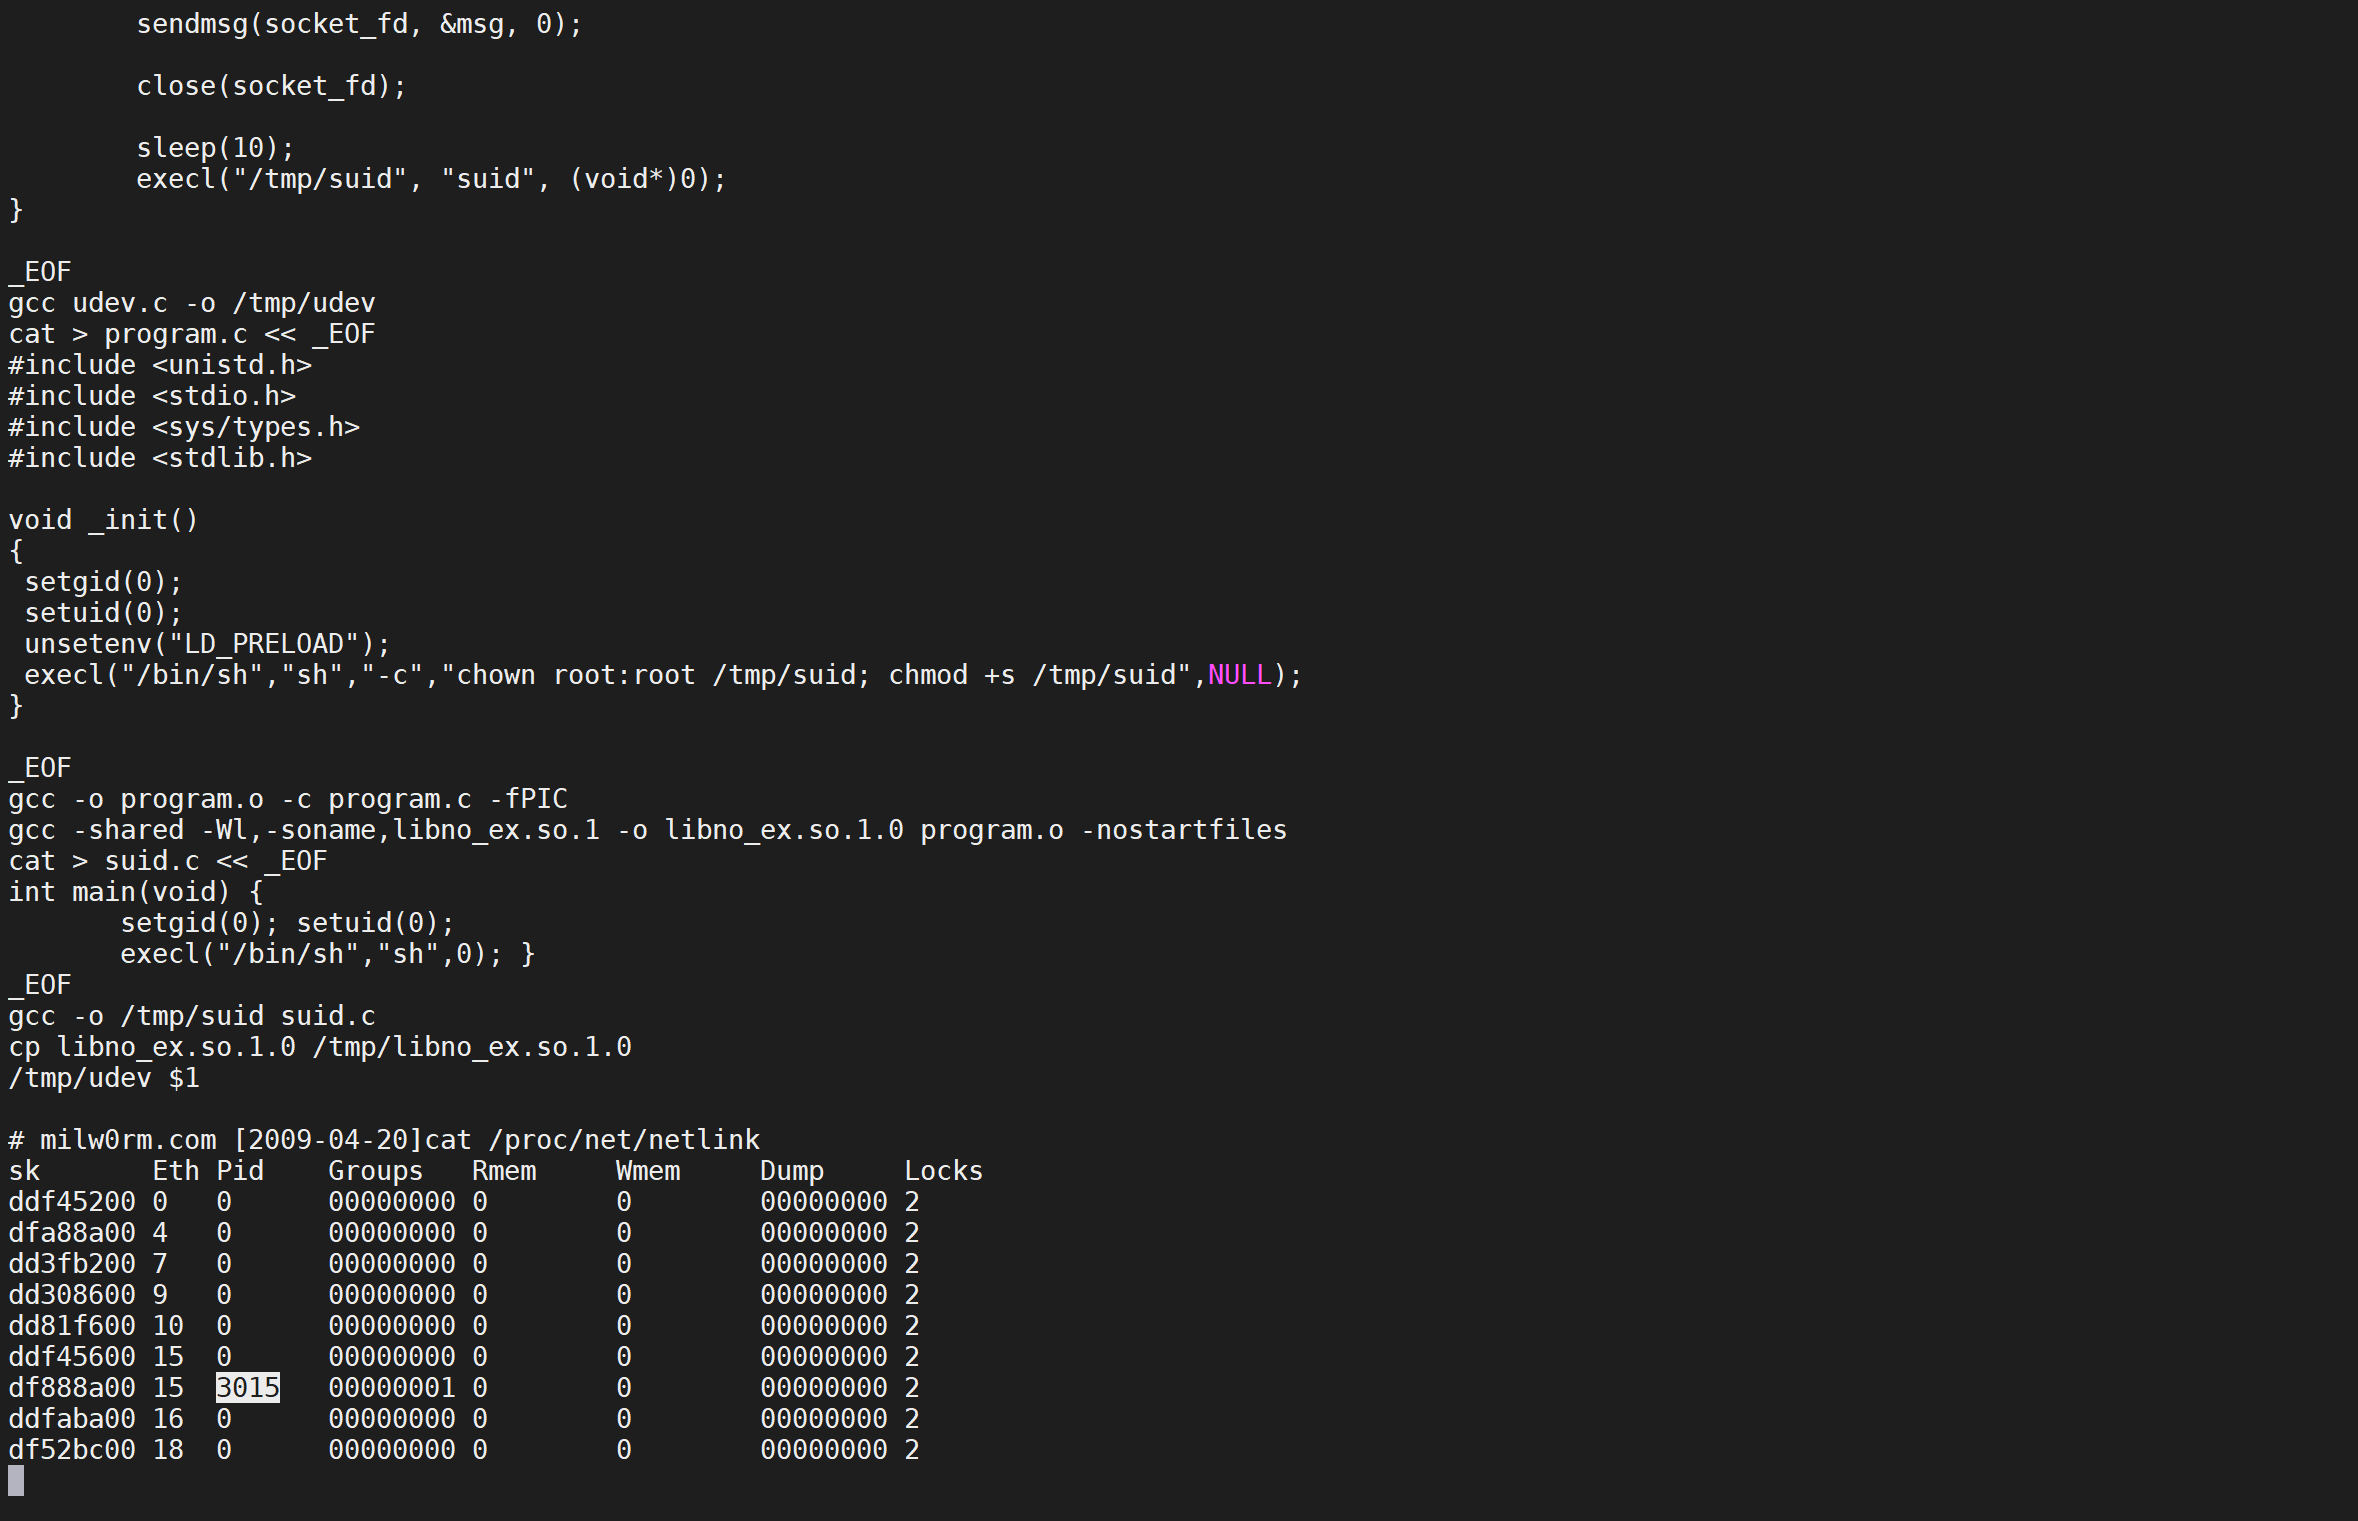Click the unsetenv("LD_PRELOAD") line

[207, 644]
